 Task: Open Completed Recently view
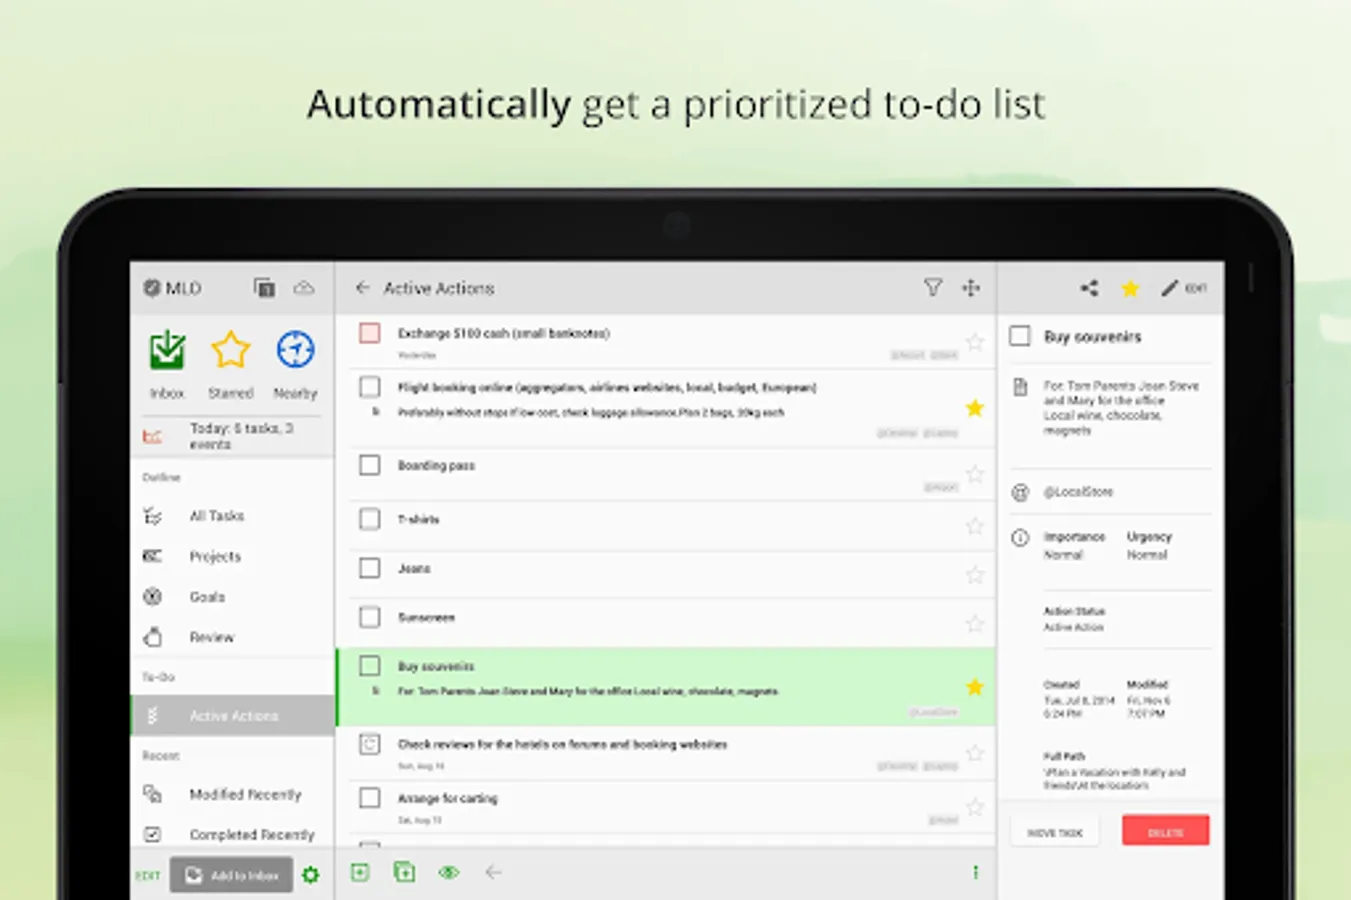232,834
